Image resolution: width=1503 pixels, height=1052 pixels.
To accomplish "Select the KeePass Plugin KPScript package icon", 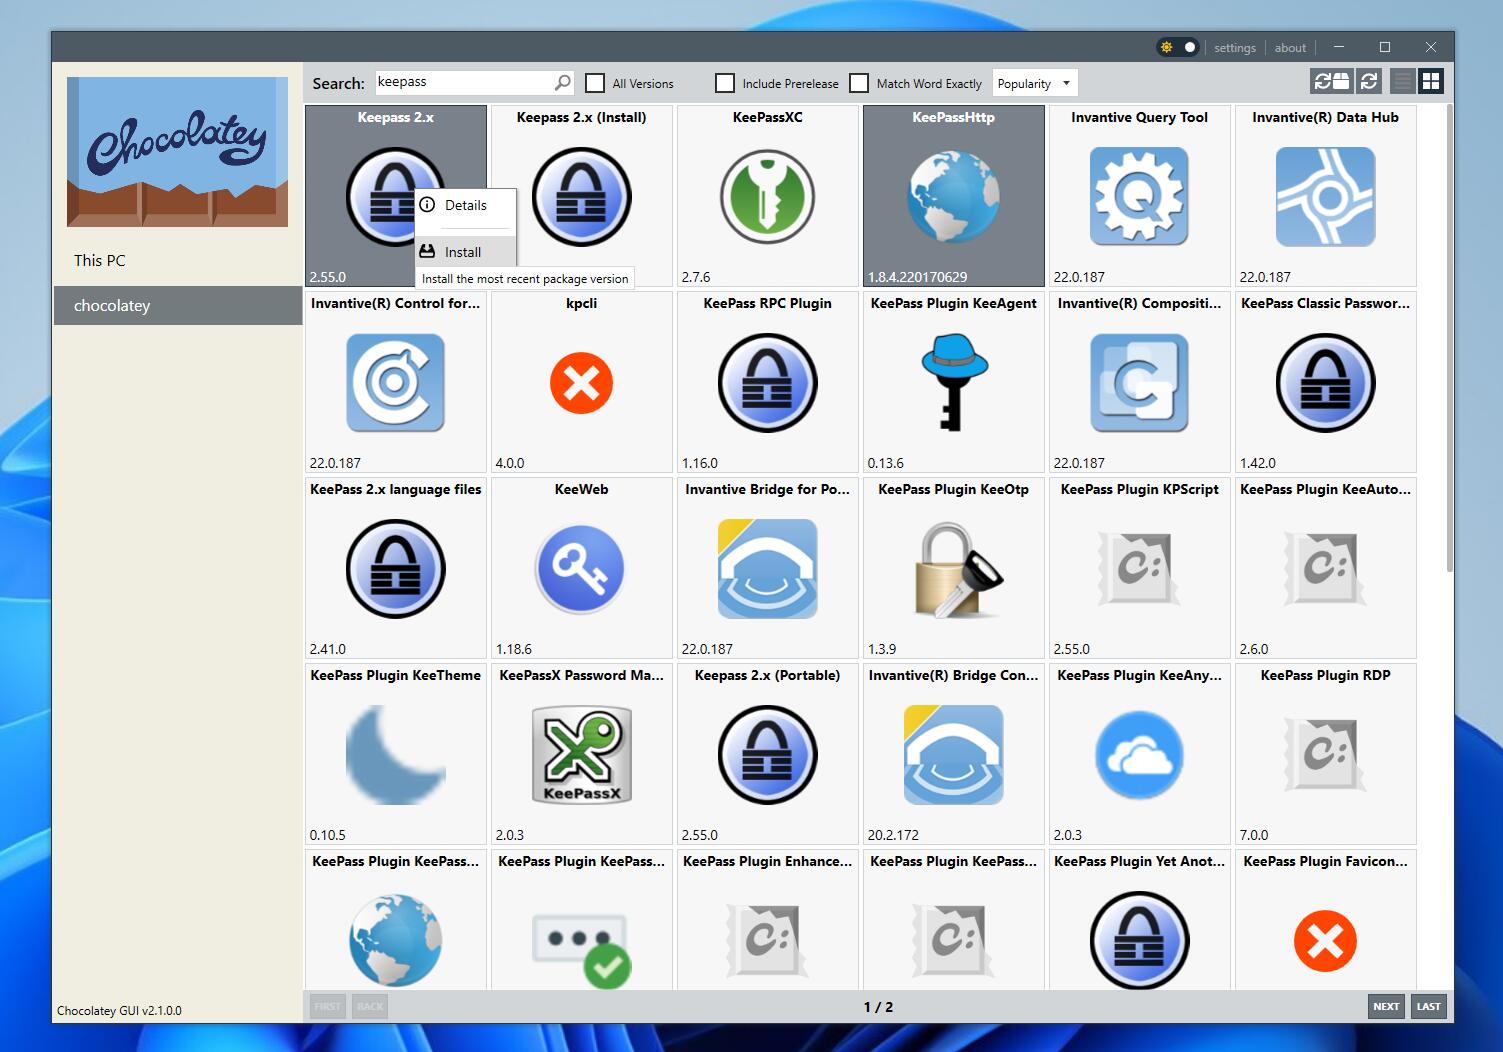I will point(1139,568).
